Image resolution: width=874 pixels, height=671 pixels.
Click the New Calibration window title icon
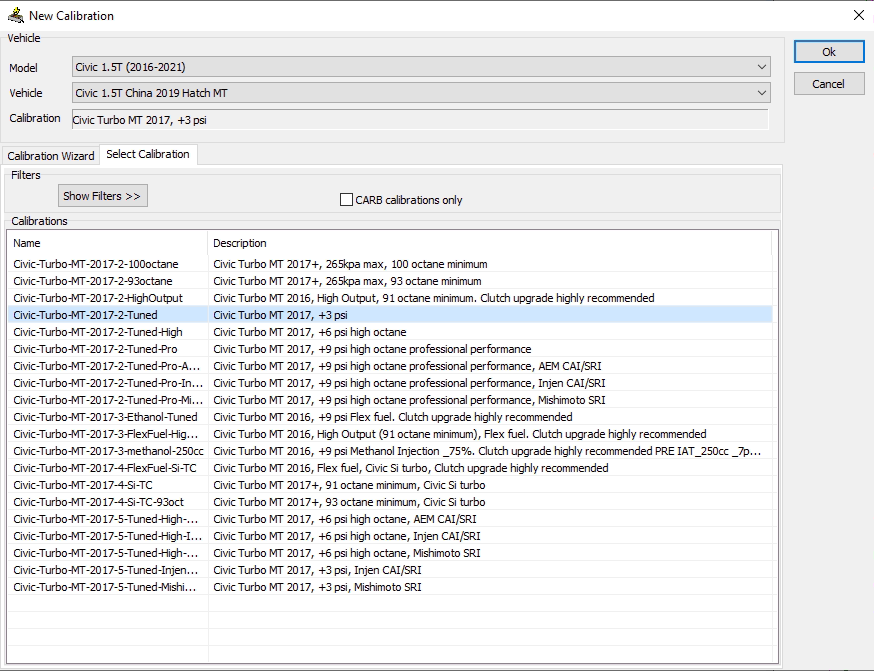[15, 15]
